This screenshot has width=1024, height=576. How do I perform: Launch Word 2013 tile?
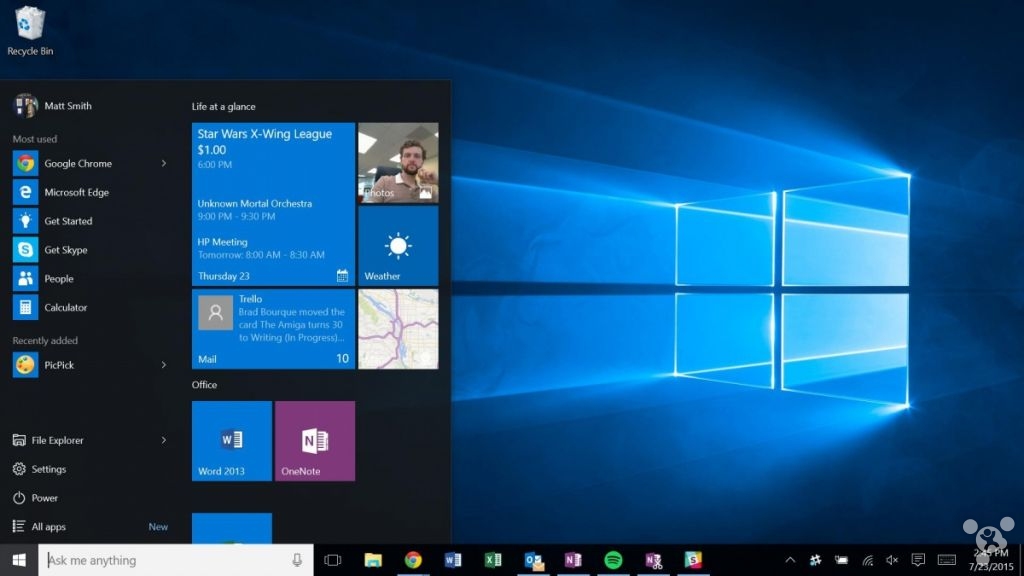[x=232, y=441]
